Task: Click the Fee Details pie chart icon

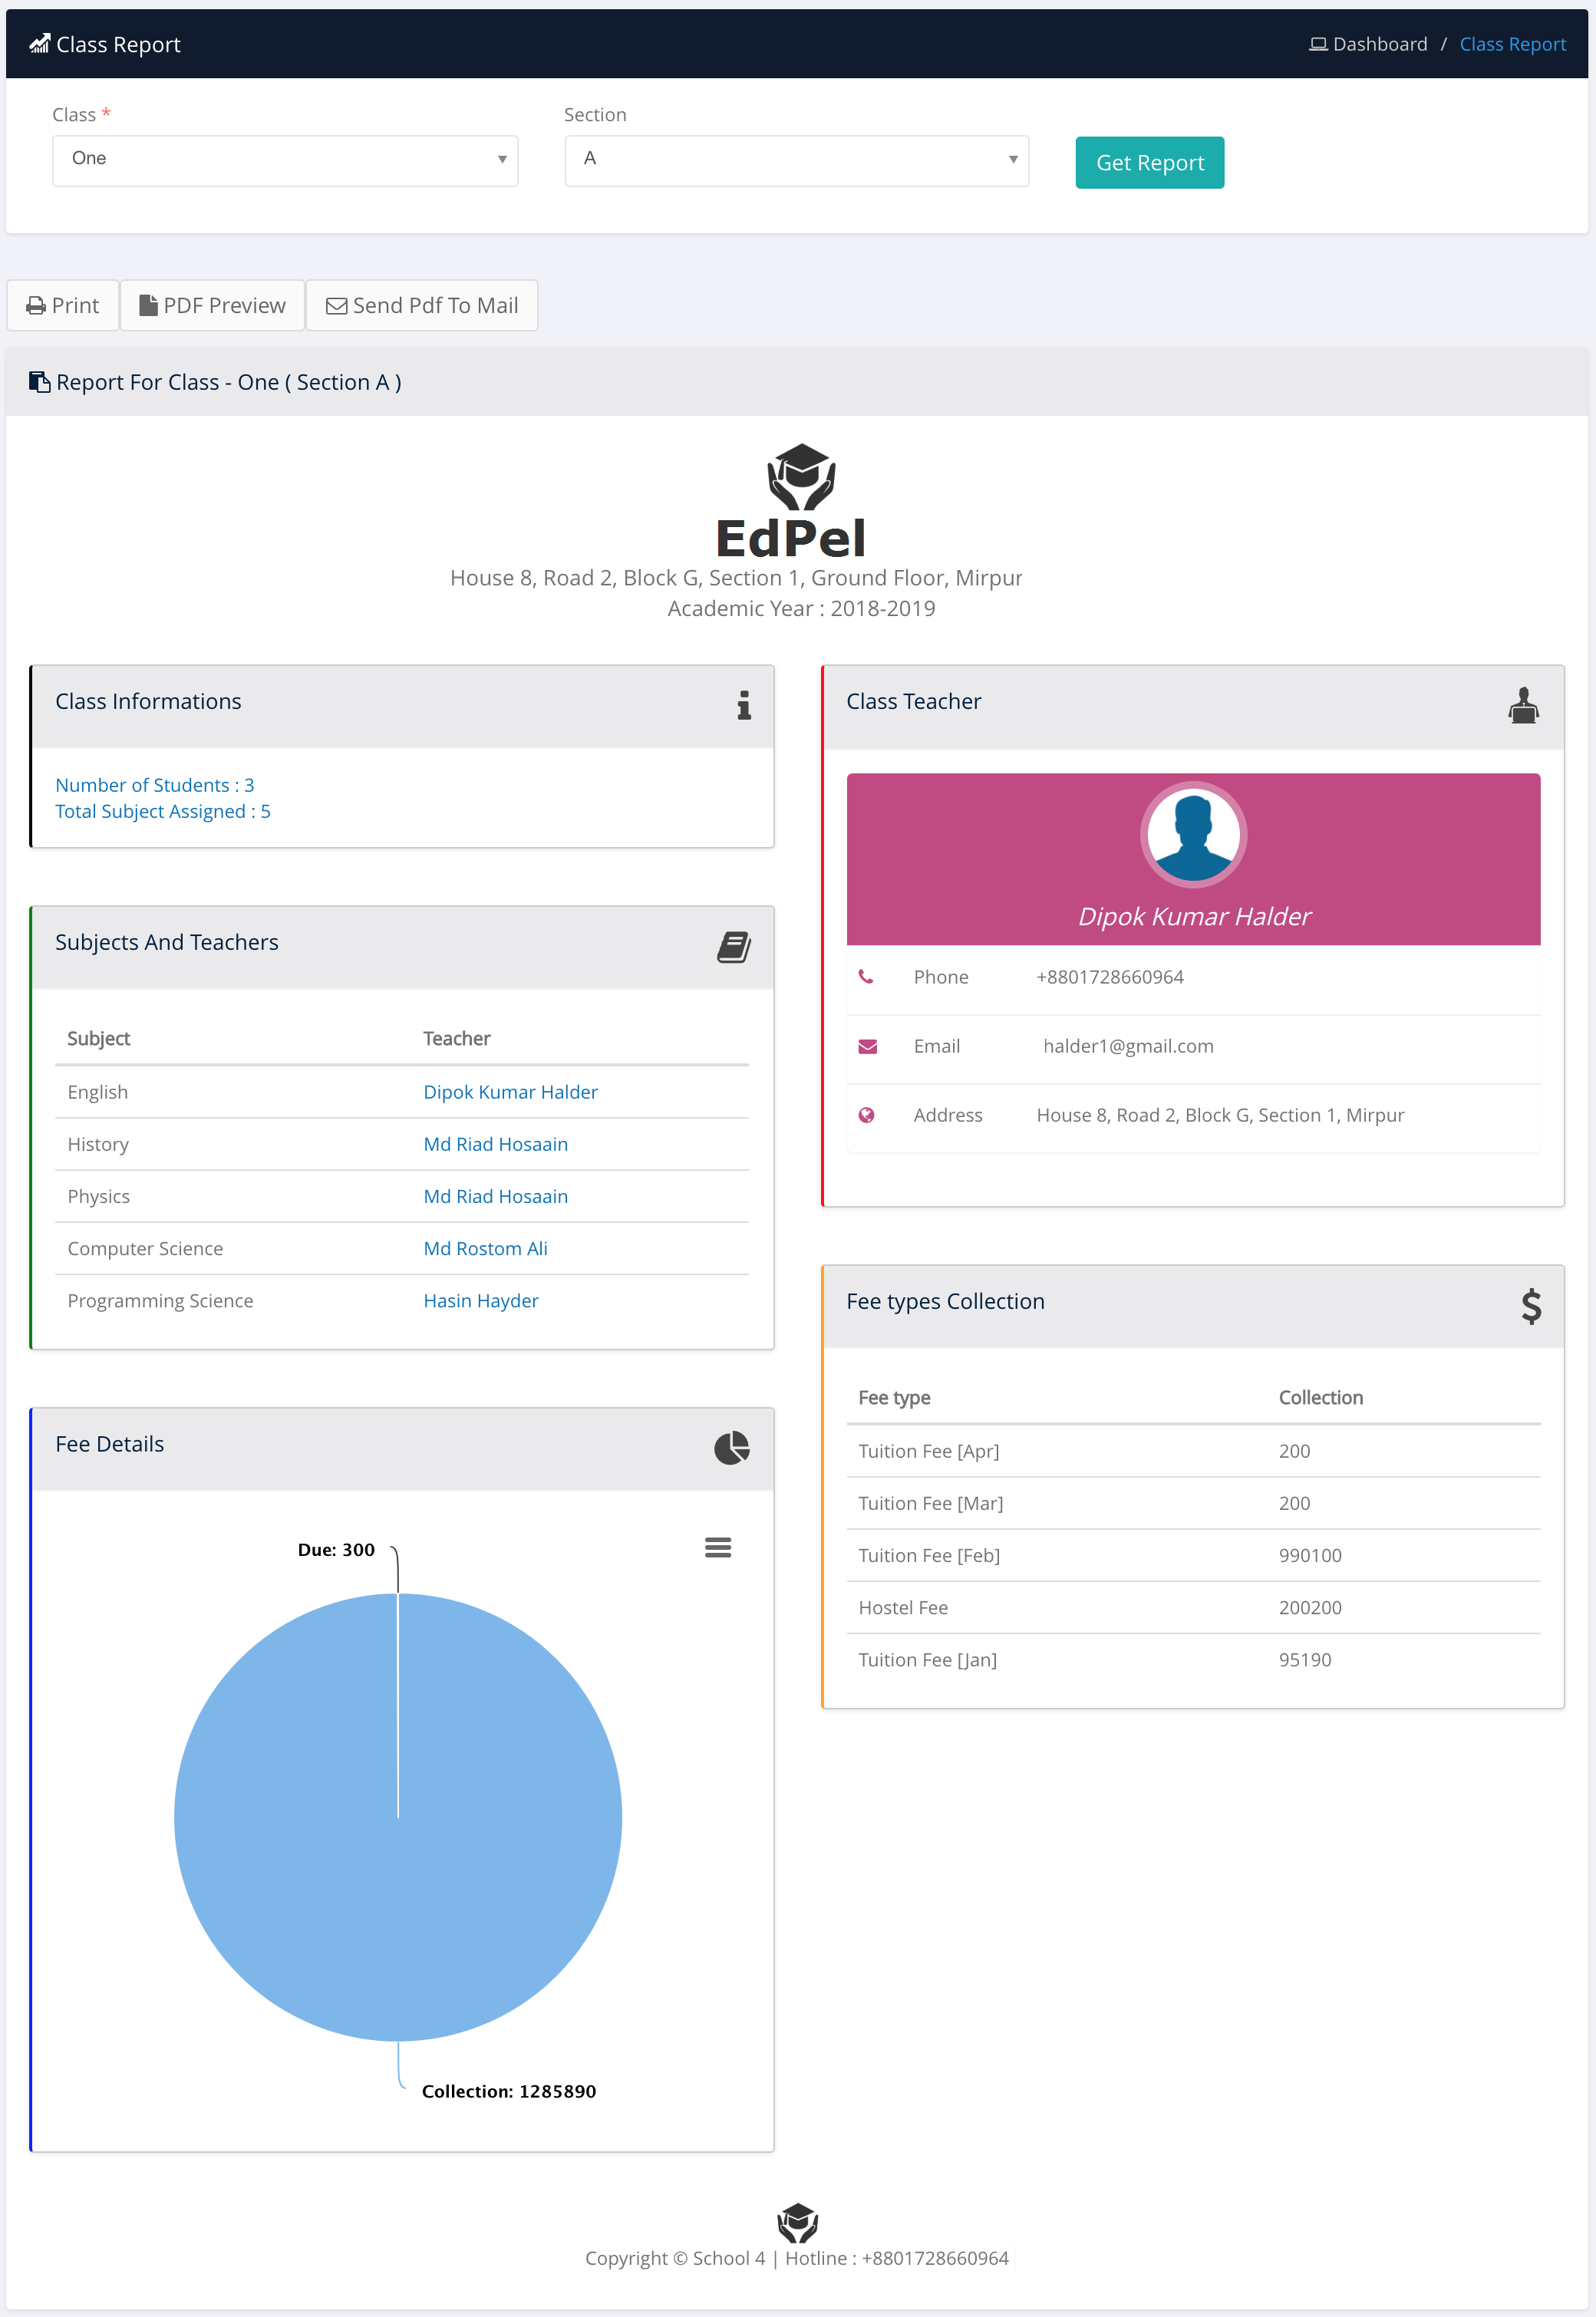Action: pos(731,1447)
